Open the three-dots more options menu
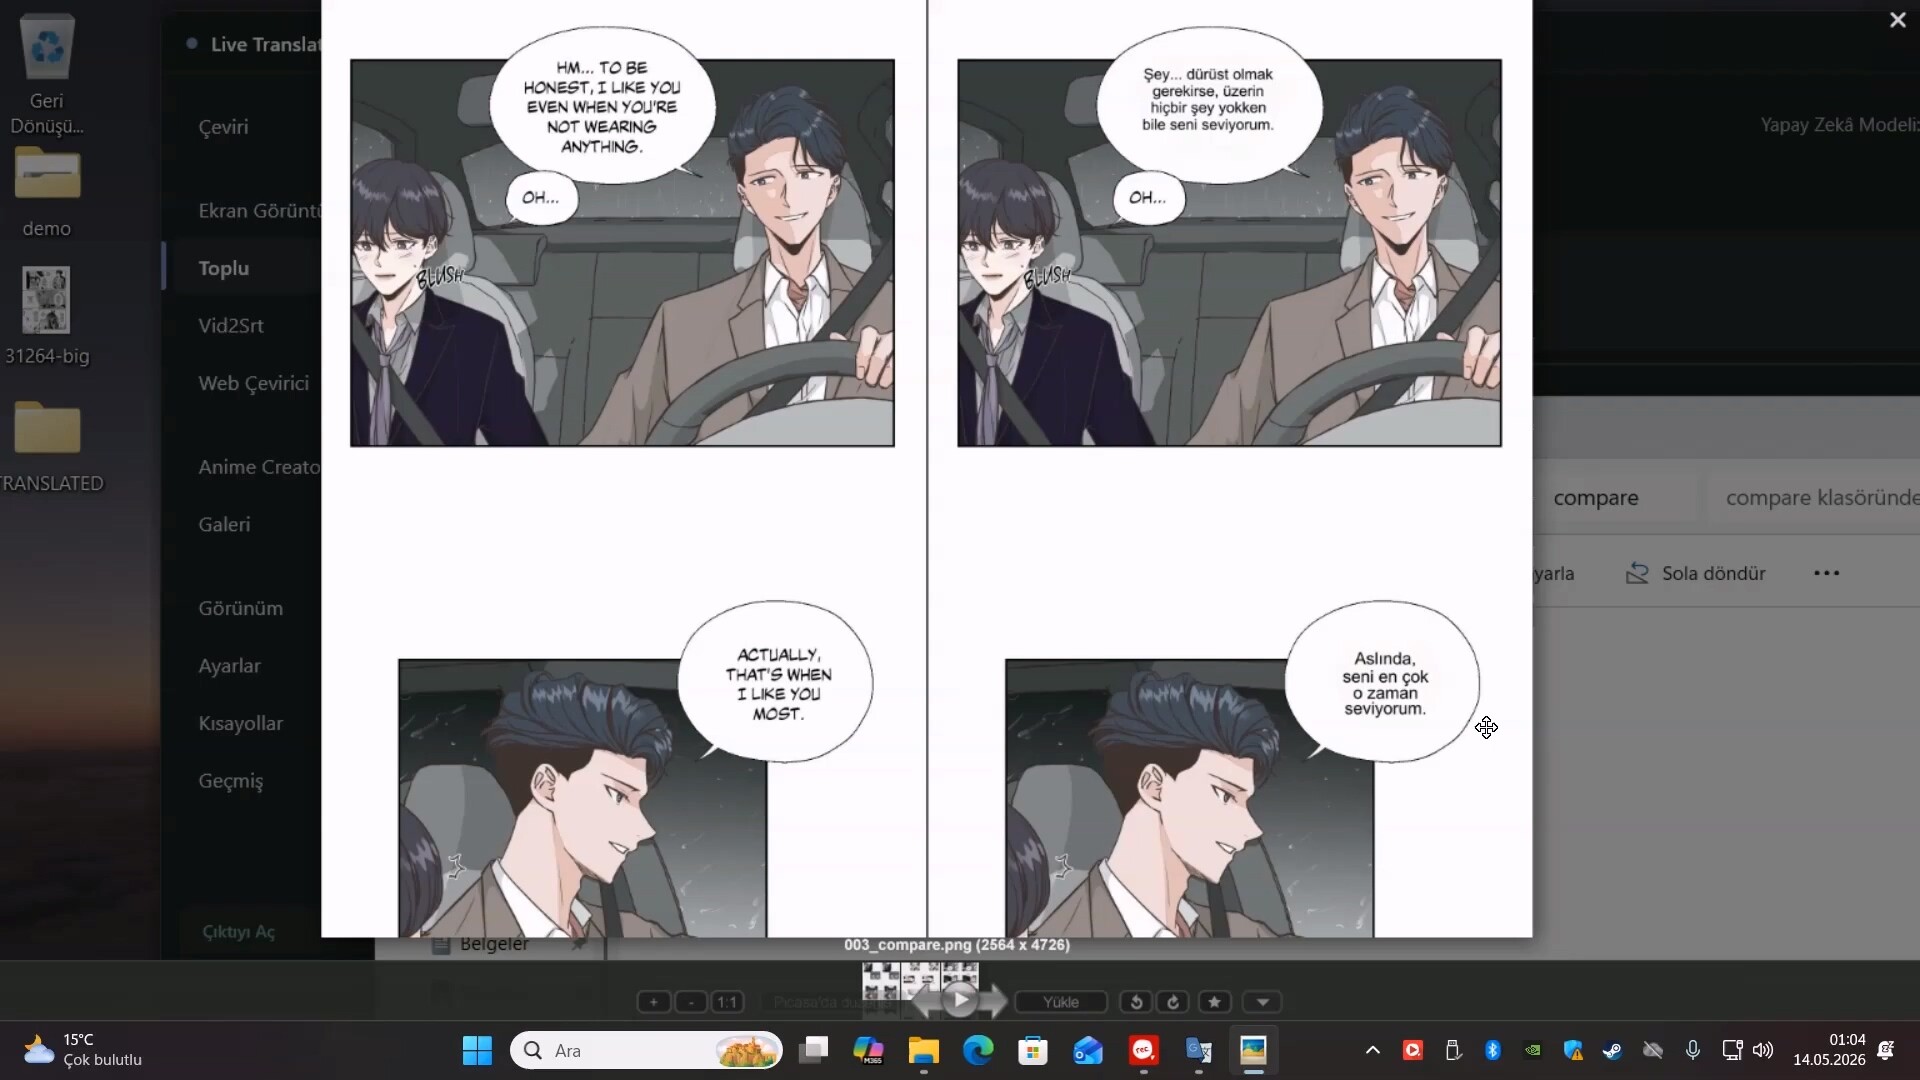The height and width of the screenshot is (1080, 1920). (1826, 574)
